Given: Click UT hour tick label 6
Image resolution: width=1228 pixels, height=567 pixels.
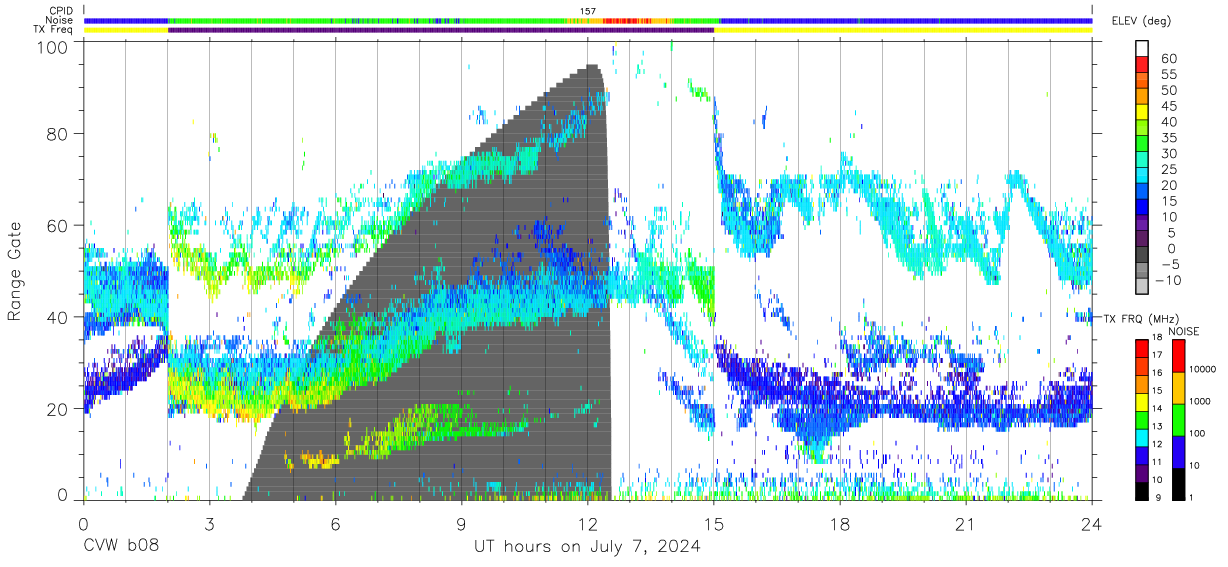Looking at the screenshot, I should pos(336,524).
